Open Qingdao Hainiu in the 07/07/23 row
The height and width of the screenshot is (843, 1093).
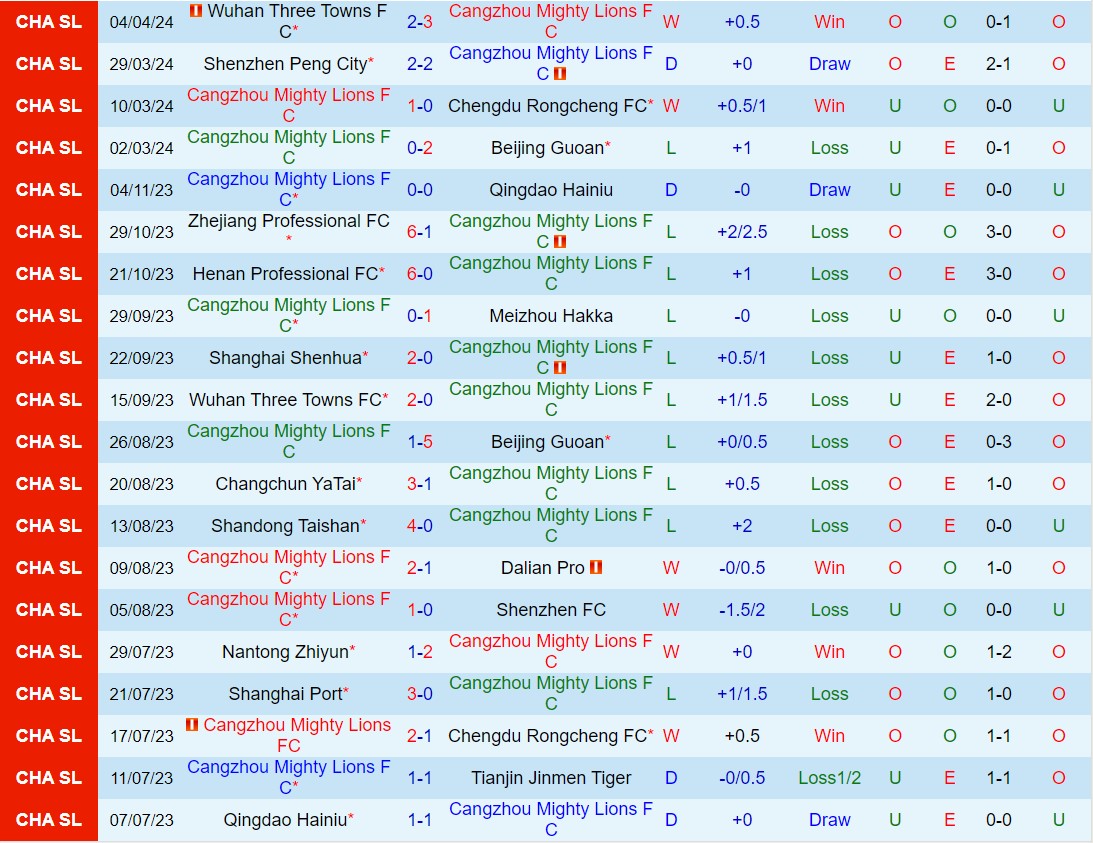tap(285, 820)
